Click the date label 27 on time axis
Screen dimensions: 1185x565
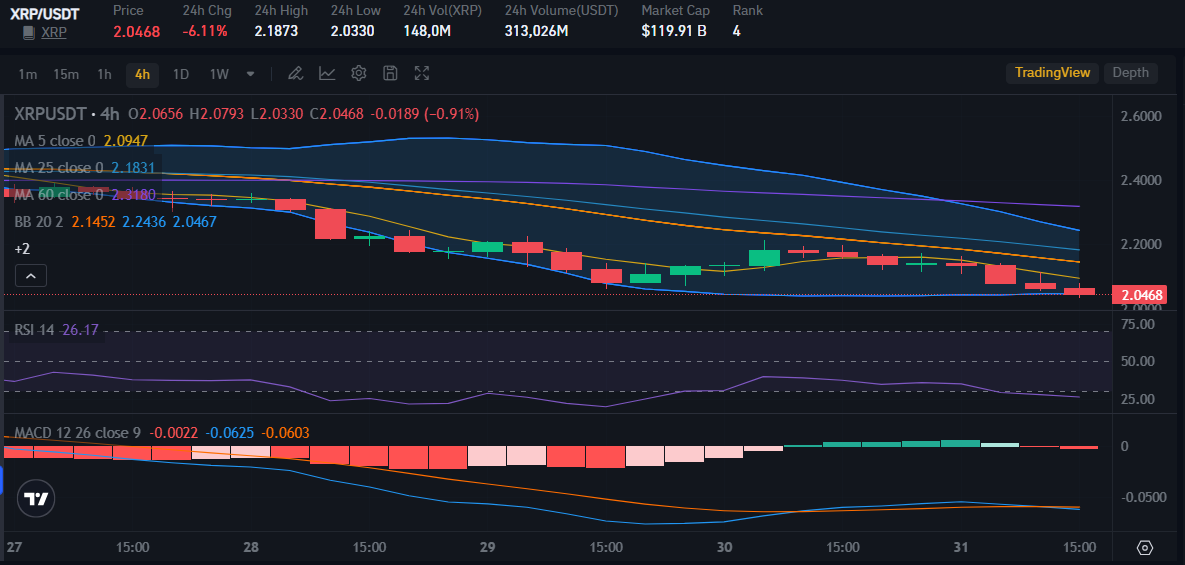coord(13,547)
